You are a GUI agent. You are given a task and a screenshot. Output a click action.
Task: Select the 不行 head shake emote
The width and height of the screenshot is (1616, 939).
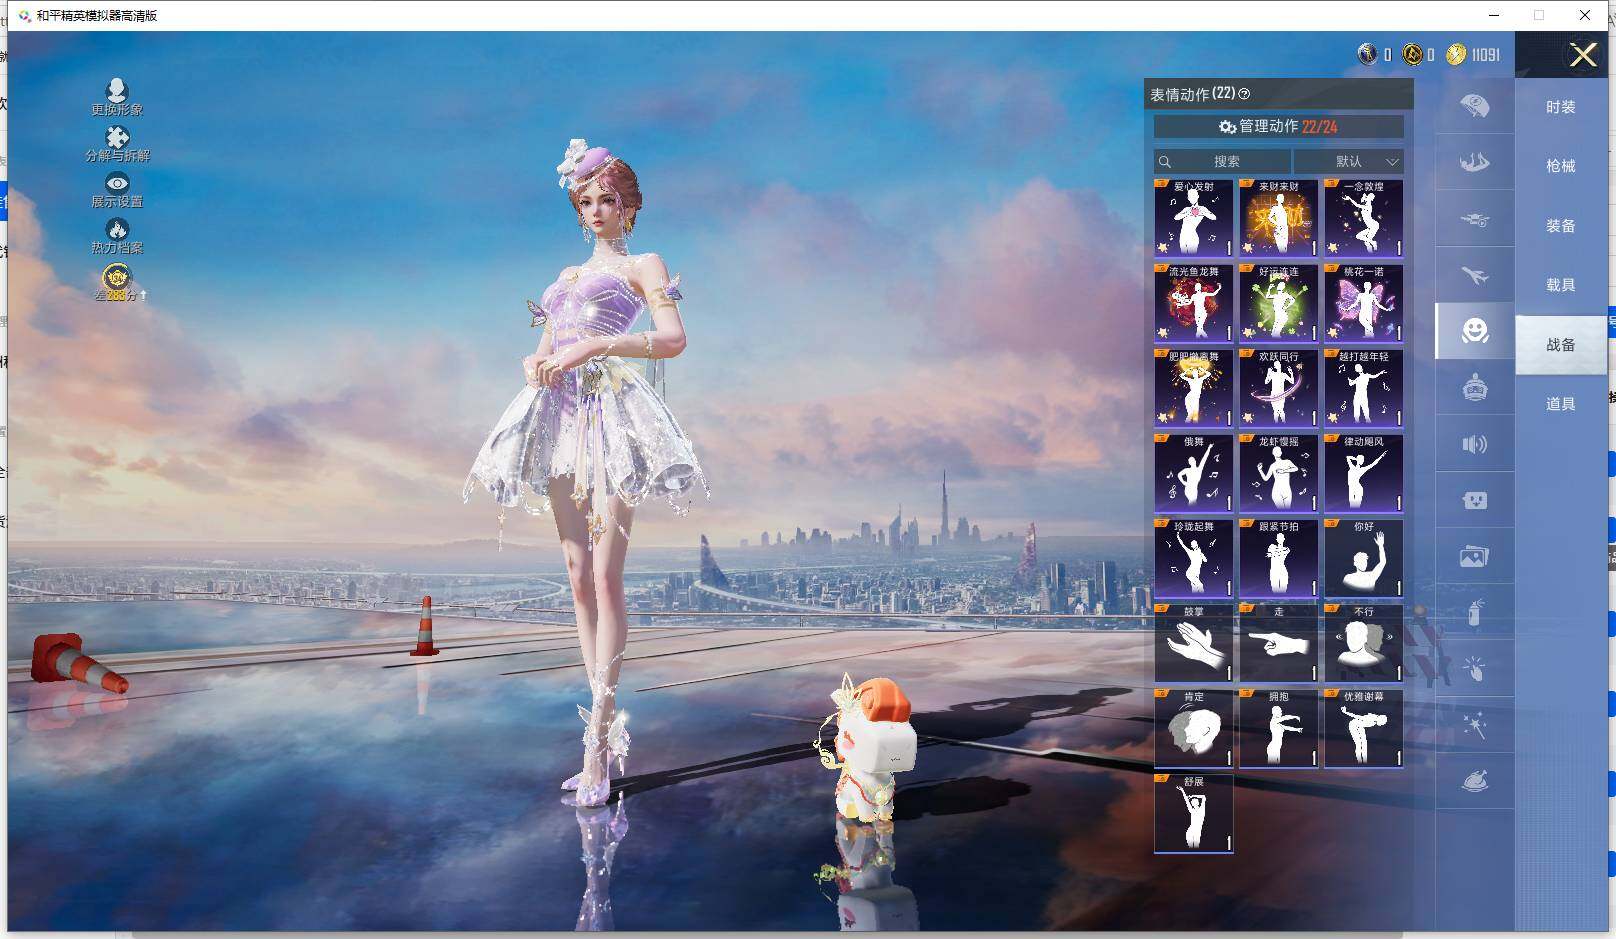pyautogui.click(x=1363, y=643)
